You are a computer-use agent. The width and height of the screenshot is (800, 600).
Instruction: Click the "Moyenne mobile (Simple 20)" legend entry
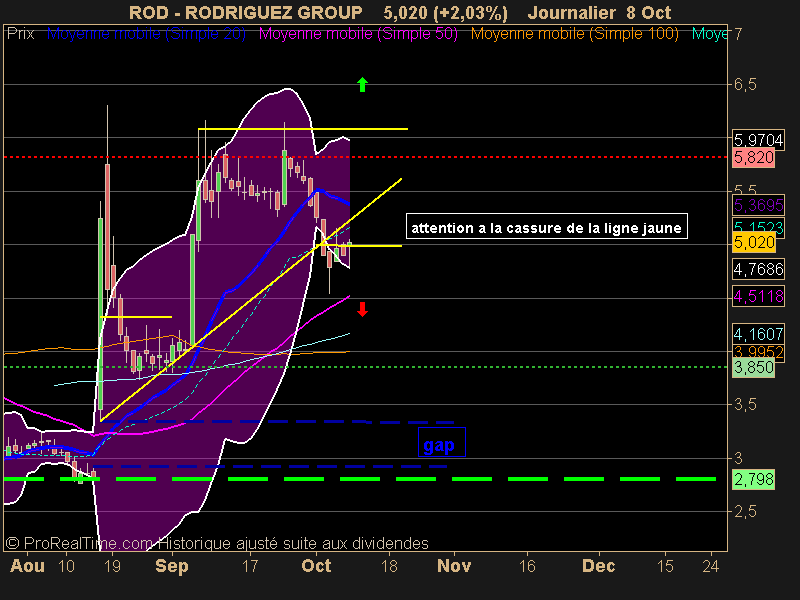point(146,34)
